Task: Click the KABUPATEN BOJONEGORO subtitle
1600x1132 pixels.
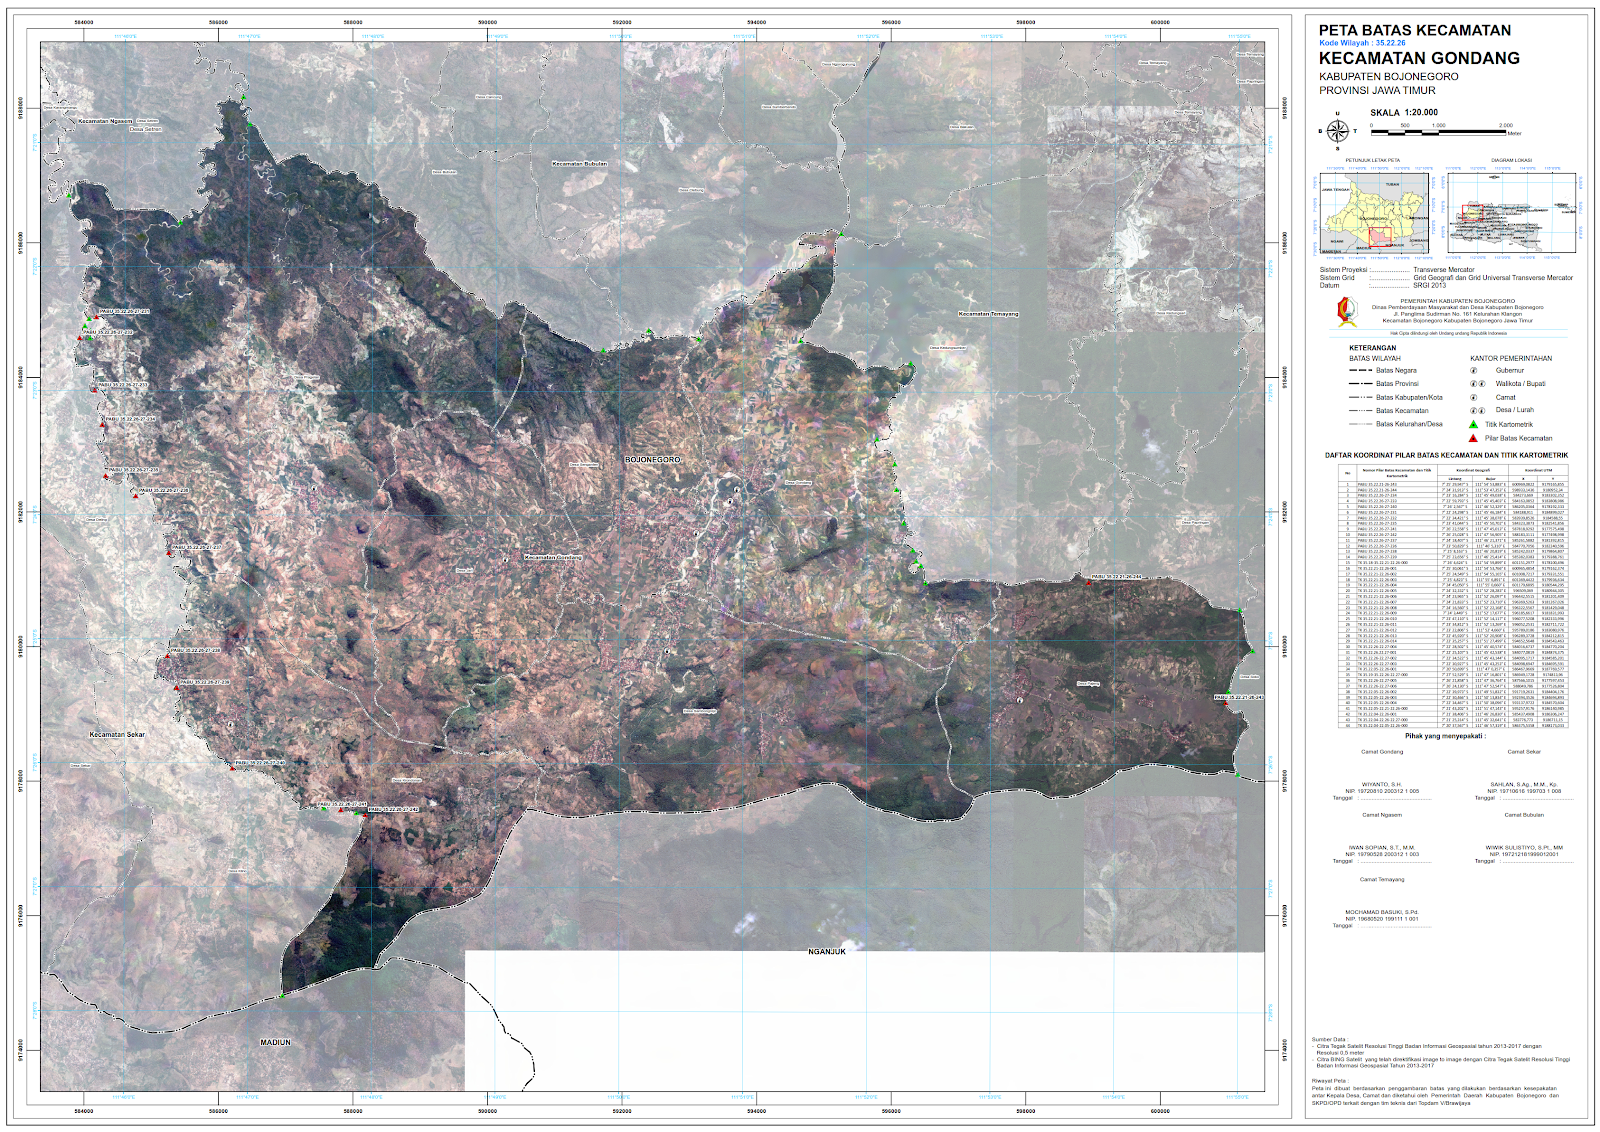Action: (1388, 77)
